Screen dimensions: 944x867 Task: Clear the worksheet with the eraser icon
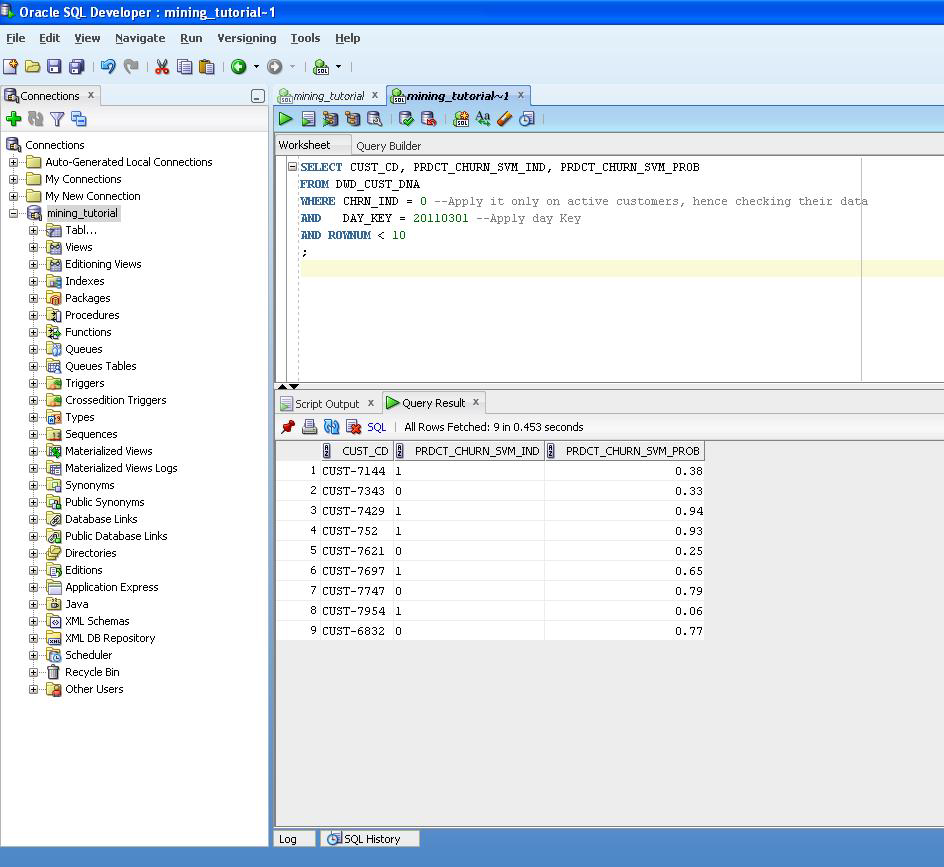504,119
